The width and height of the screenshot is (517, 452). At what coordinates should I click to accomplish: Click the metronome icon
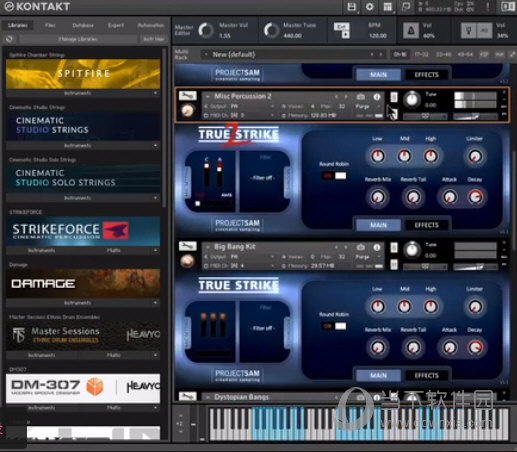411,31
